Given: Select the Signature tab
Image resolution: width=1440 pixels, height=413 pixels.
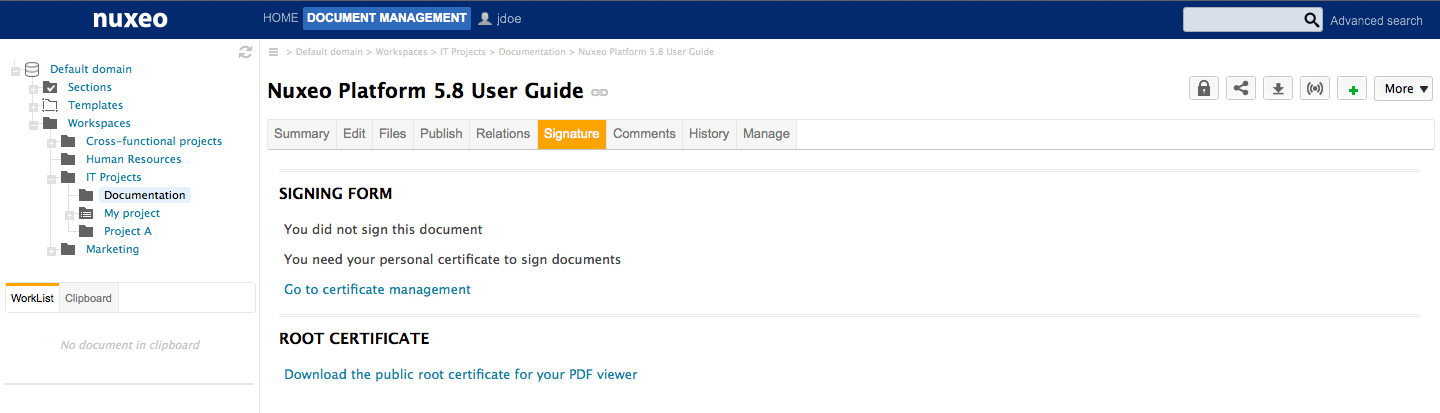Looking at the screenshot, I should coord(572,134).
